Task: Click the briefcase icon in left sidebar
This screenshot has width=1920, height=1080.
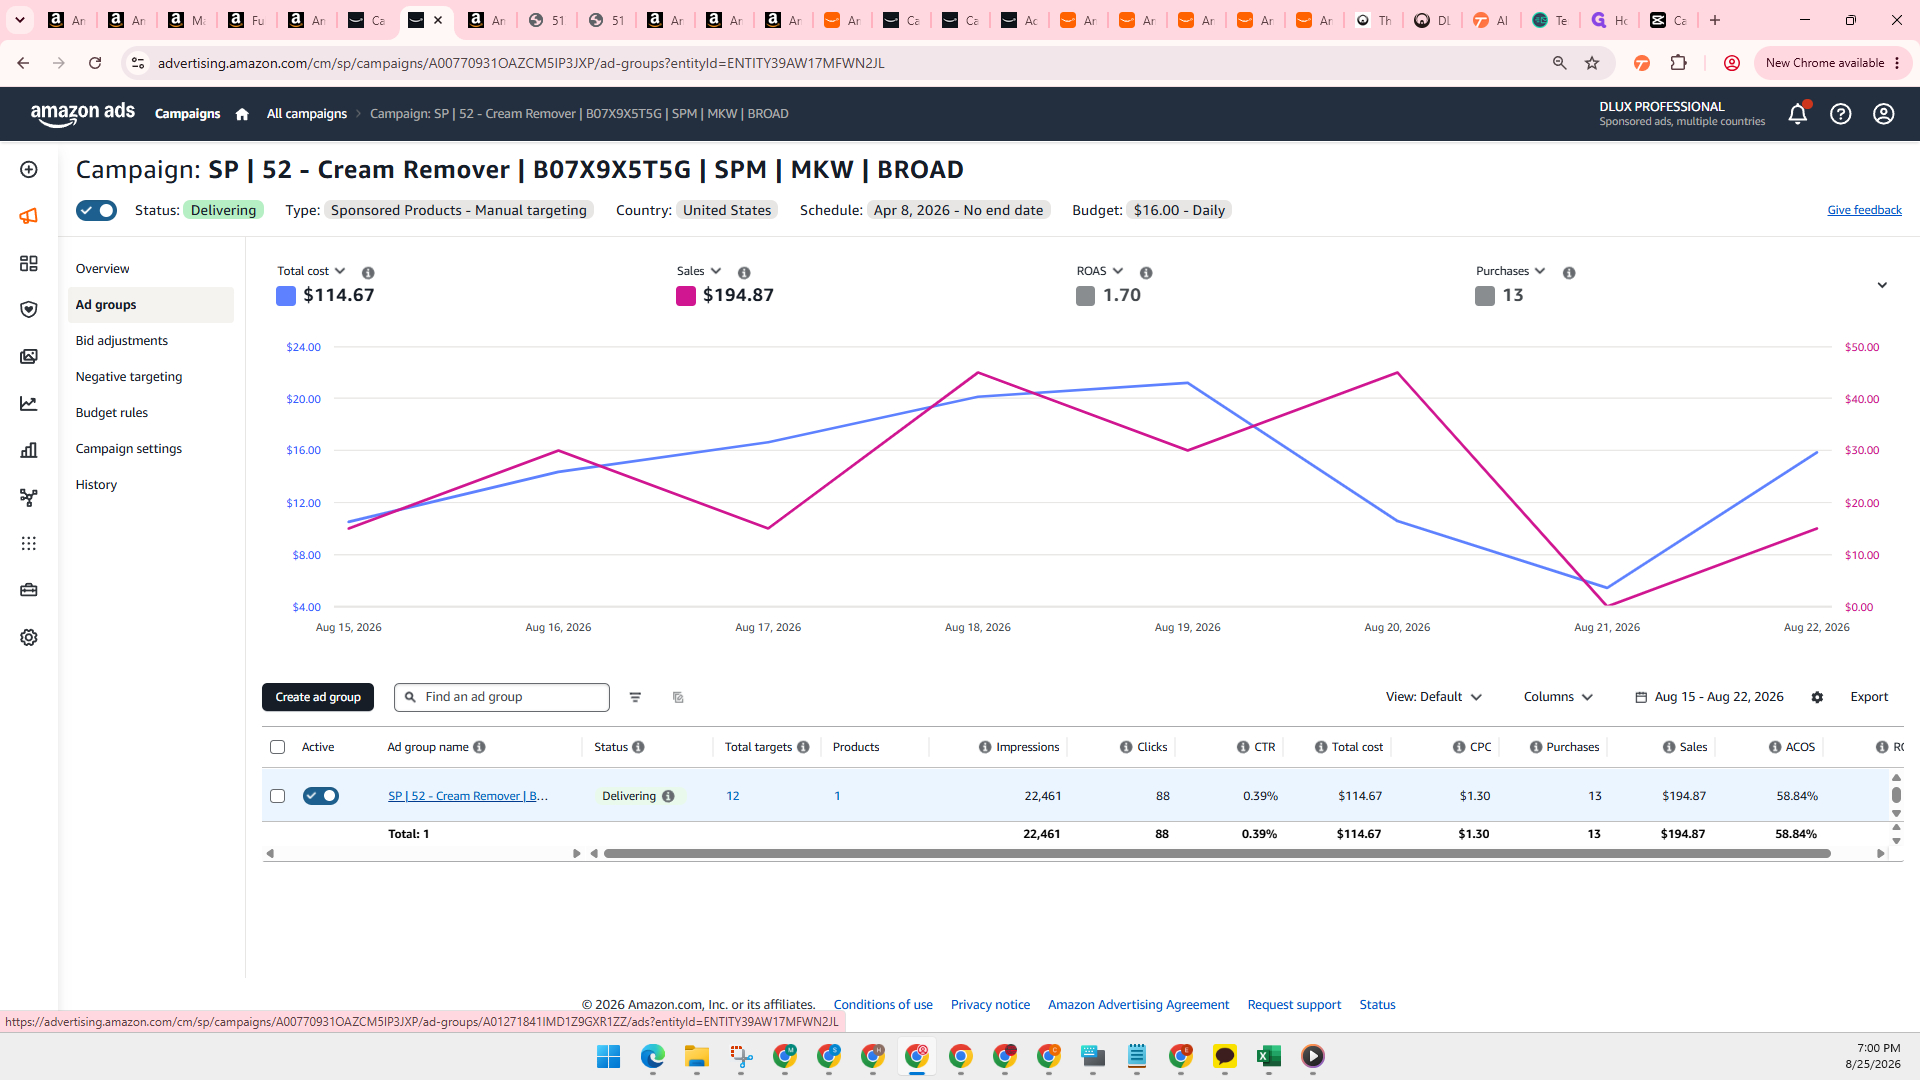Action: [29, 590]
